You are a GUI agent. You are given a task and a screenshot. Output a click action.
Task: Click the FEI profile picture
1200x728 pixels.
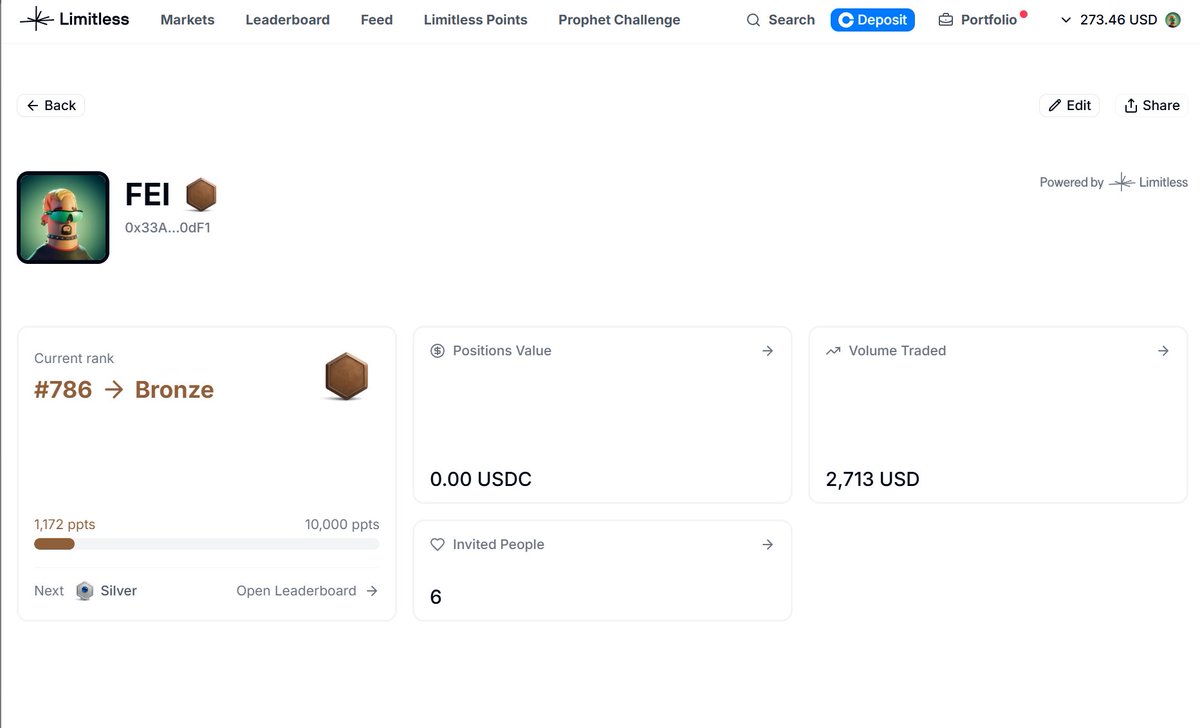pyautogui.click(x=63, y=218)
